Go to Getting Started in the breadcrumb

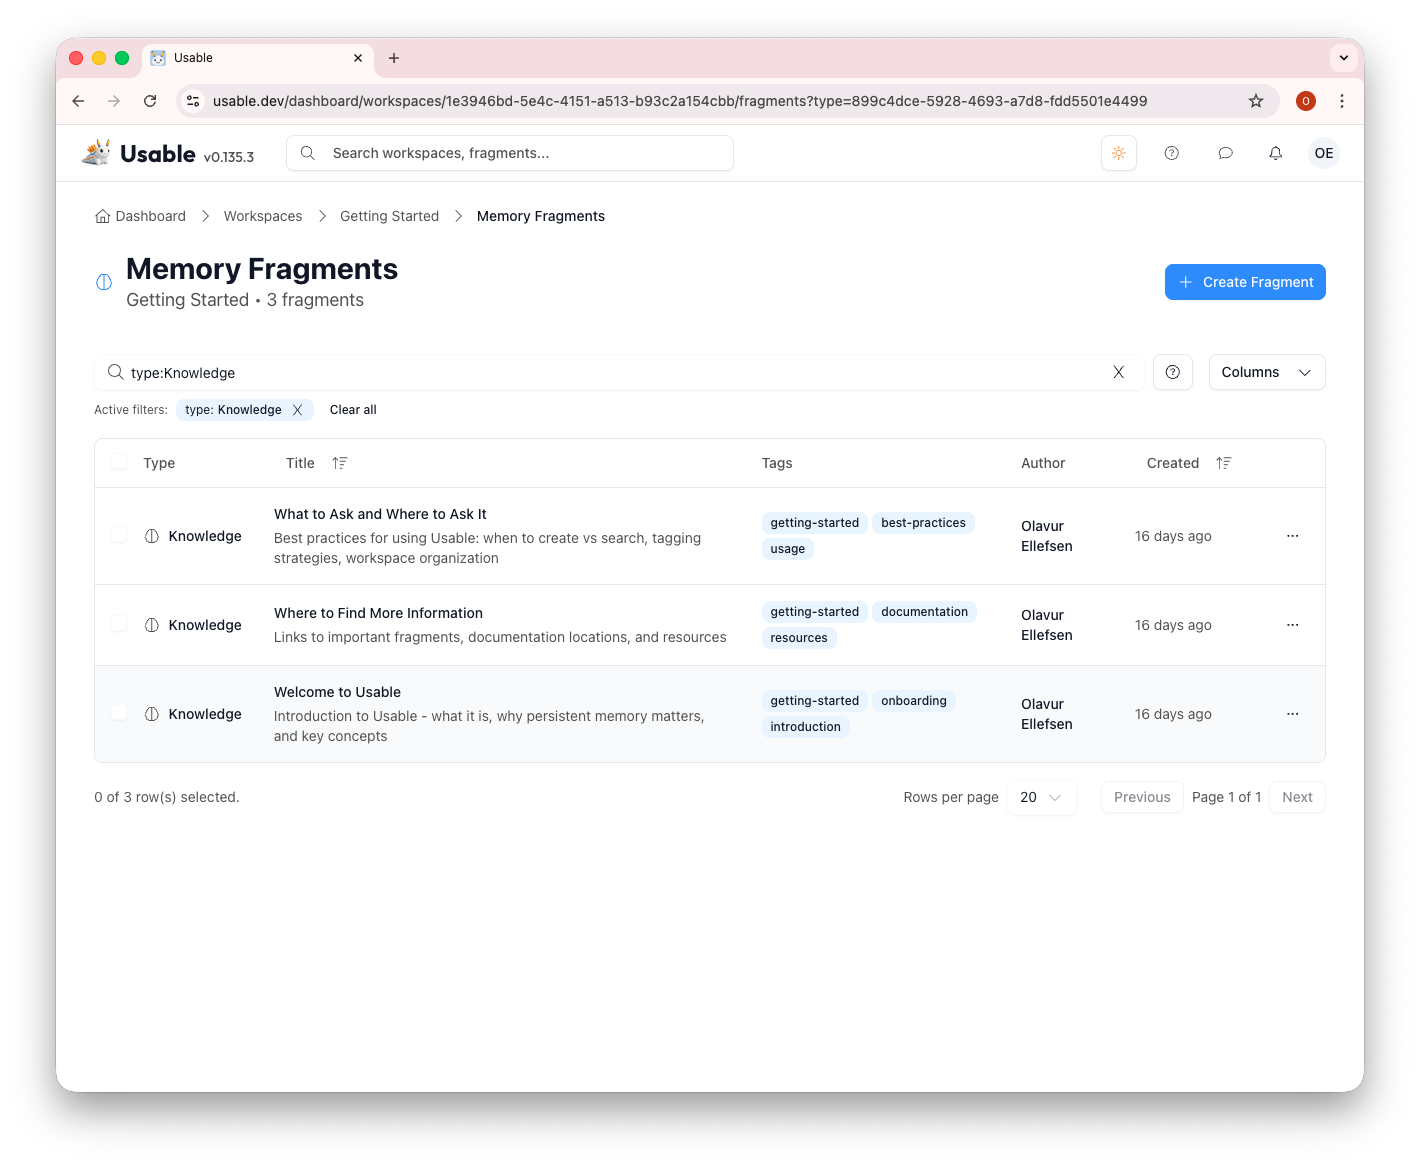[389, 215]
